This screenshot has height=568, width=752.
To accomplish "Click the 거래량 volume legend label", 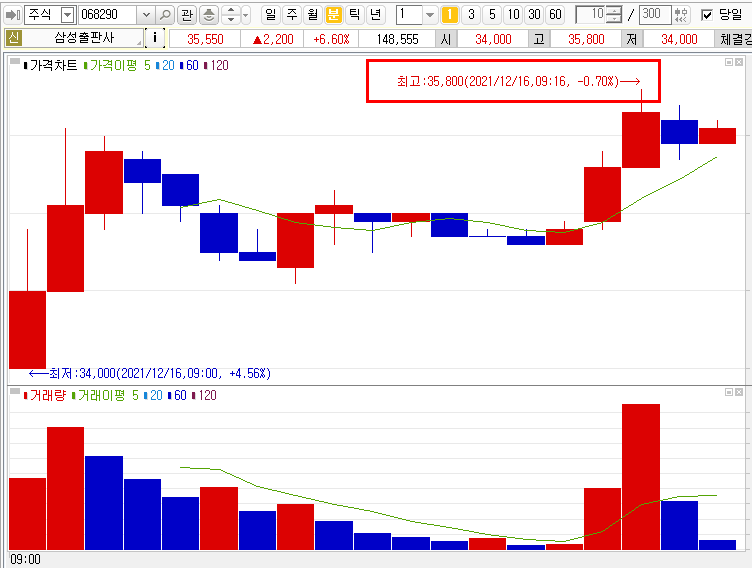I will tap(45, 395).
